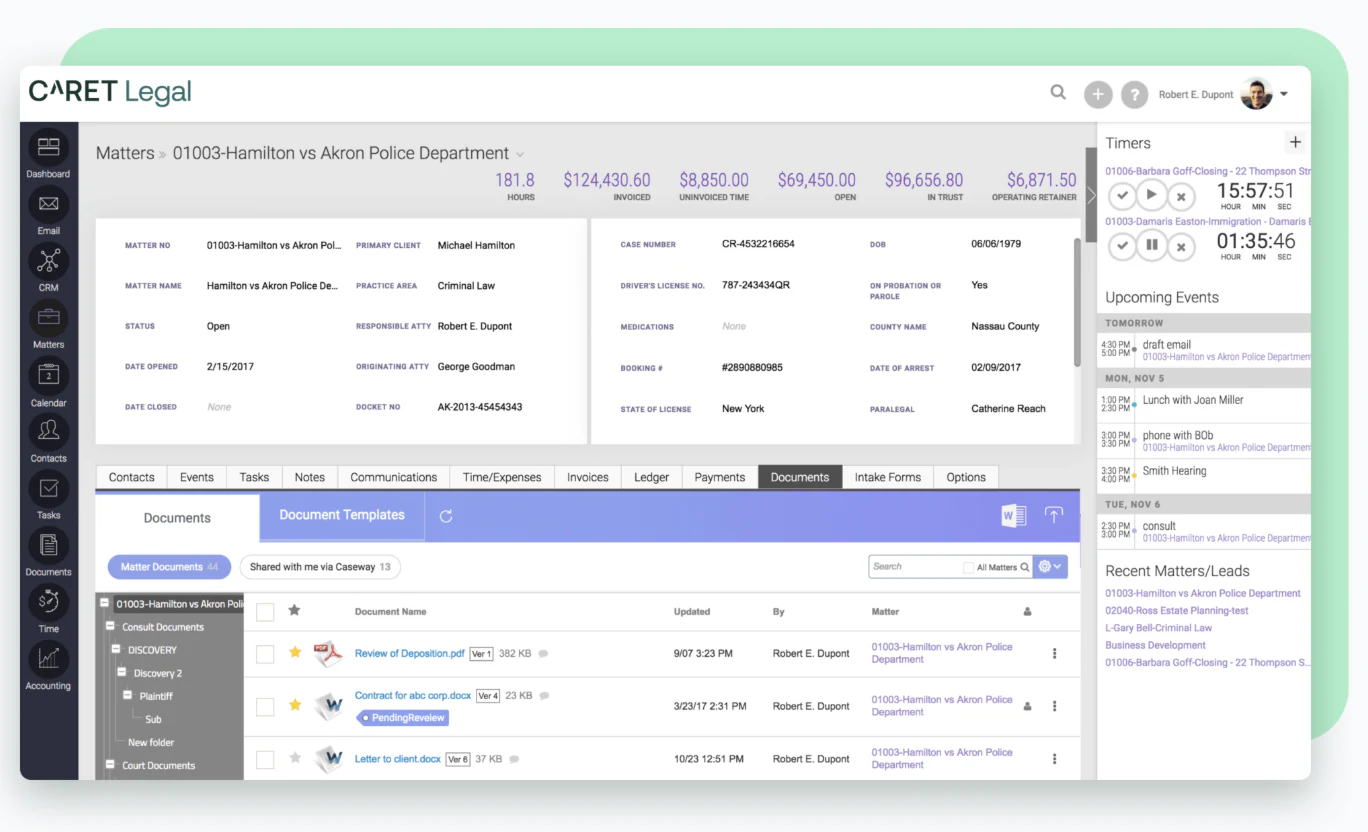Tick the checkbox for Letter to client.docx
Viewport: 1368px width, 832px height.
[265, 760]
